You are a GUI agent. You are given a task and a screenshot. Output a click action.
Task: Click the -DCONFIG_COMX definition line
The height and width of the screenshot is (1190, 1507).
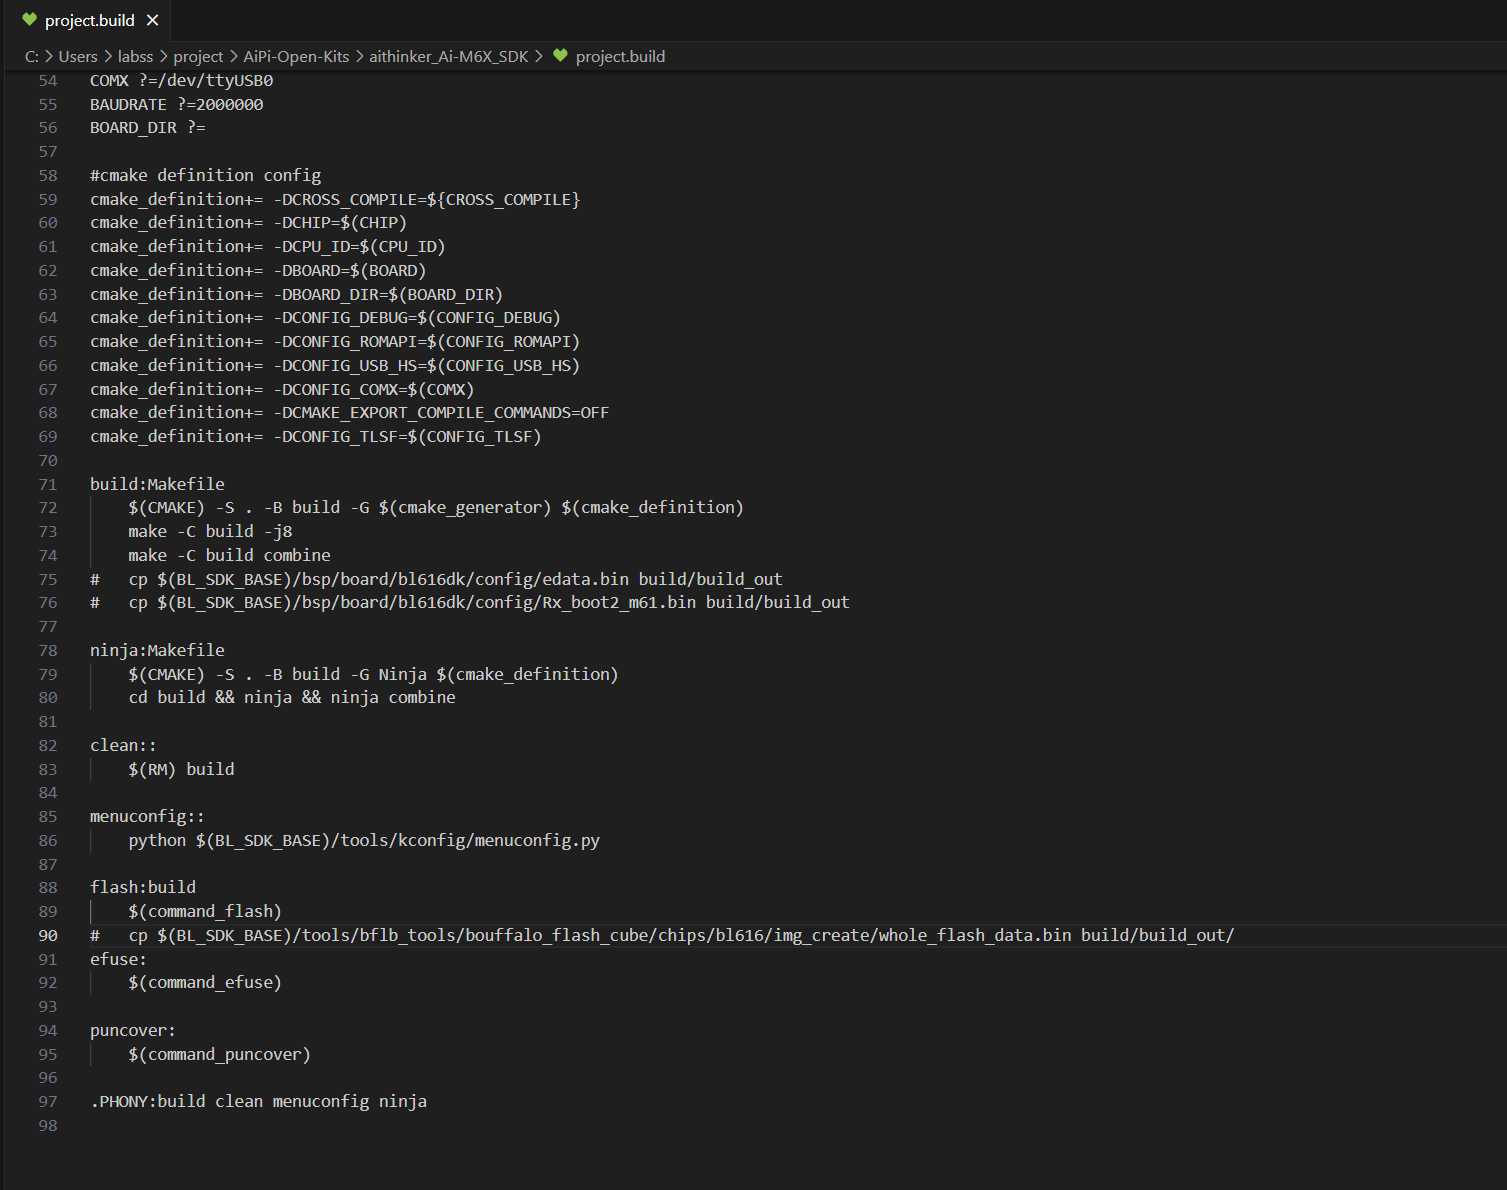(x=282, y=390)
